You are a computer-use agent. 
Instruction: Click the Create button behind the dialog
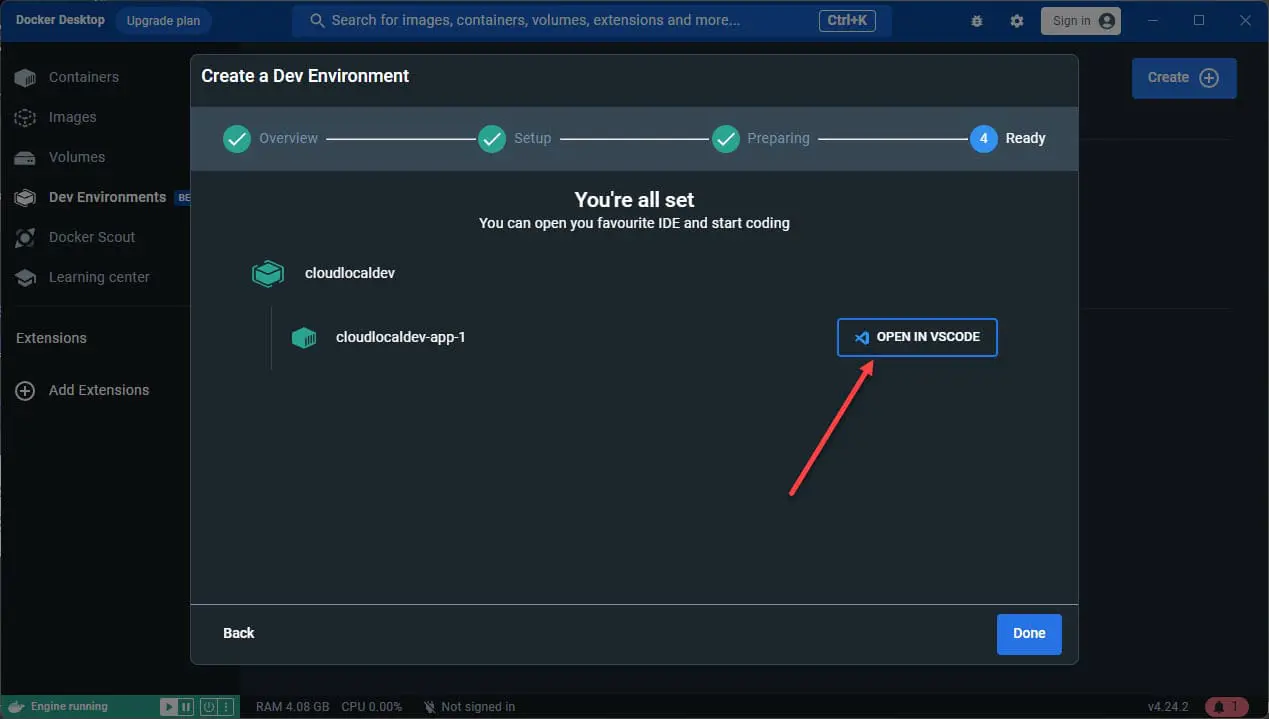(x=1184, y=77)
